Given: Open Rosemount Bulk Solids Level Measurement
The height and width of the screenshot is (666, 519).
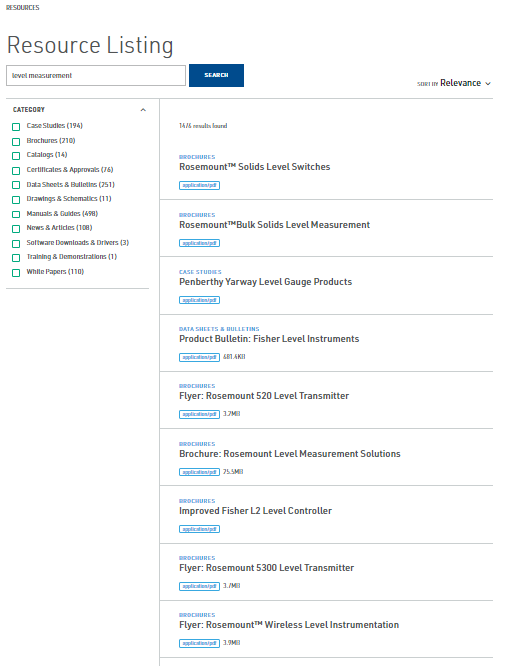Looking at the screenshot, I should click(x=274, y=225).
